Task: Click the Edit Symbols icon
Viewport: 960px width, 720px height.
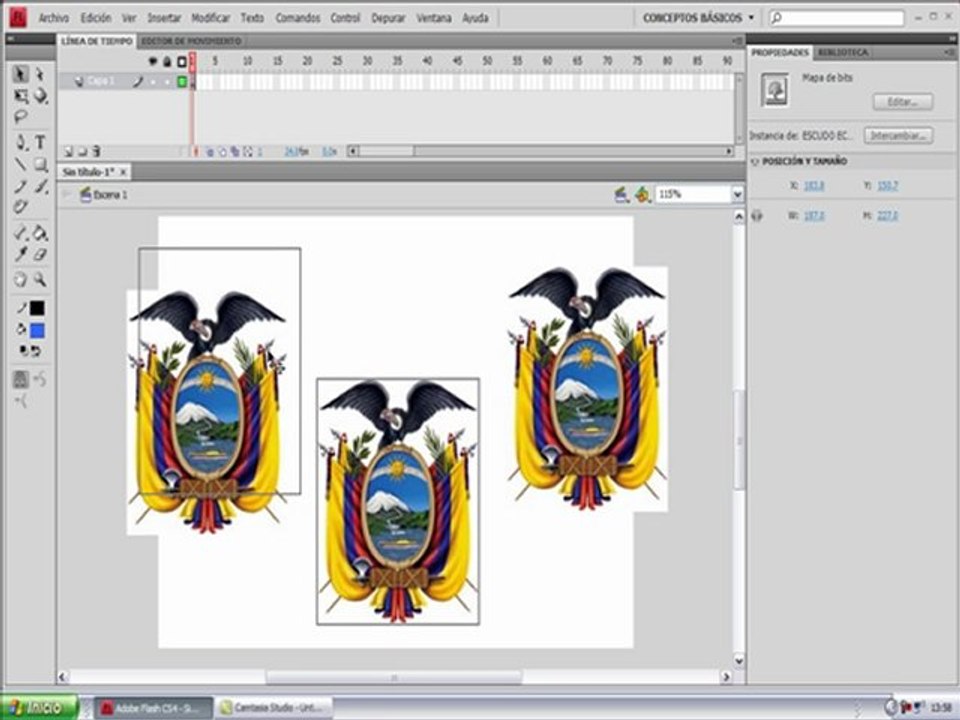Action: (642, 195)
